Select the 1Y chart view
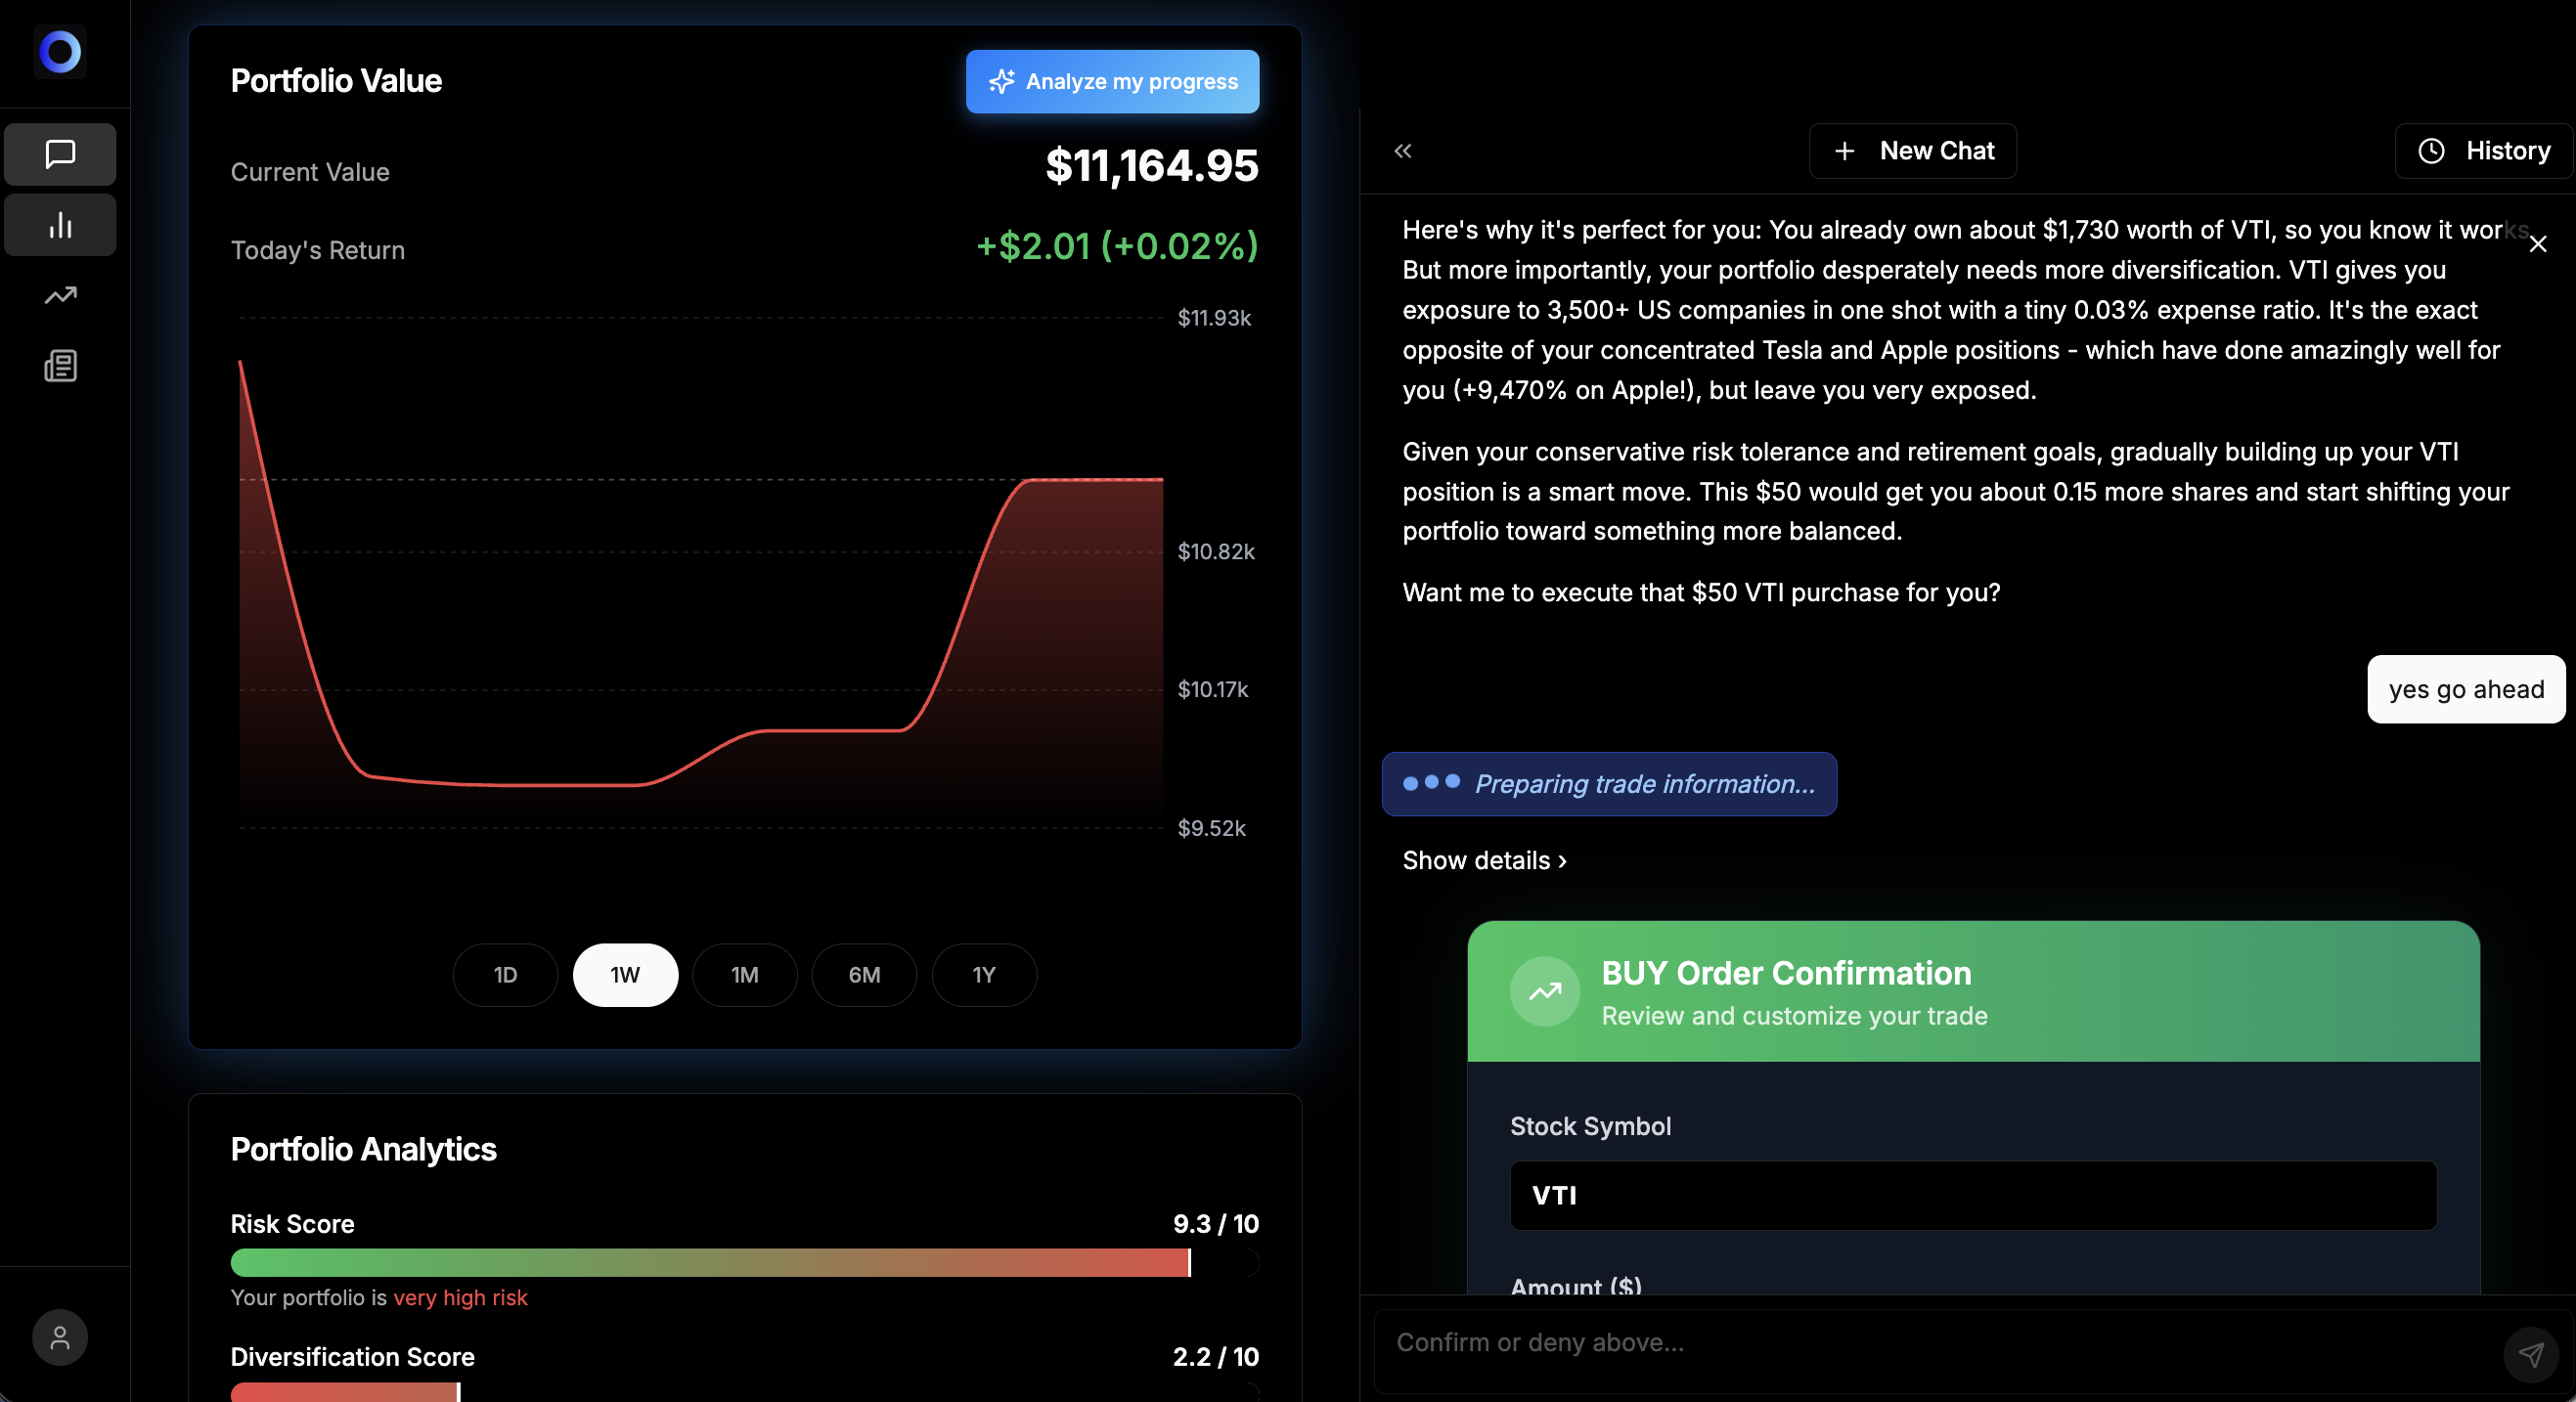 (983, 975)
